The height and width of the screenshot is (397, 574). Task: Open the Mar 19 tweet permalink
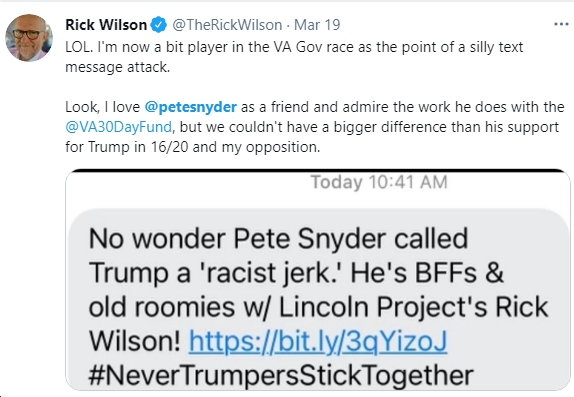(317, 25)
